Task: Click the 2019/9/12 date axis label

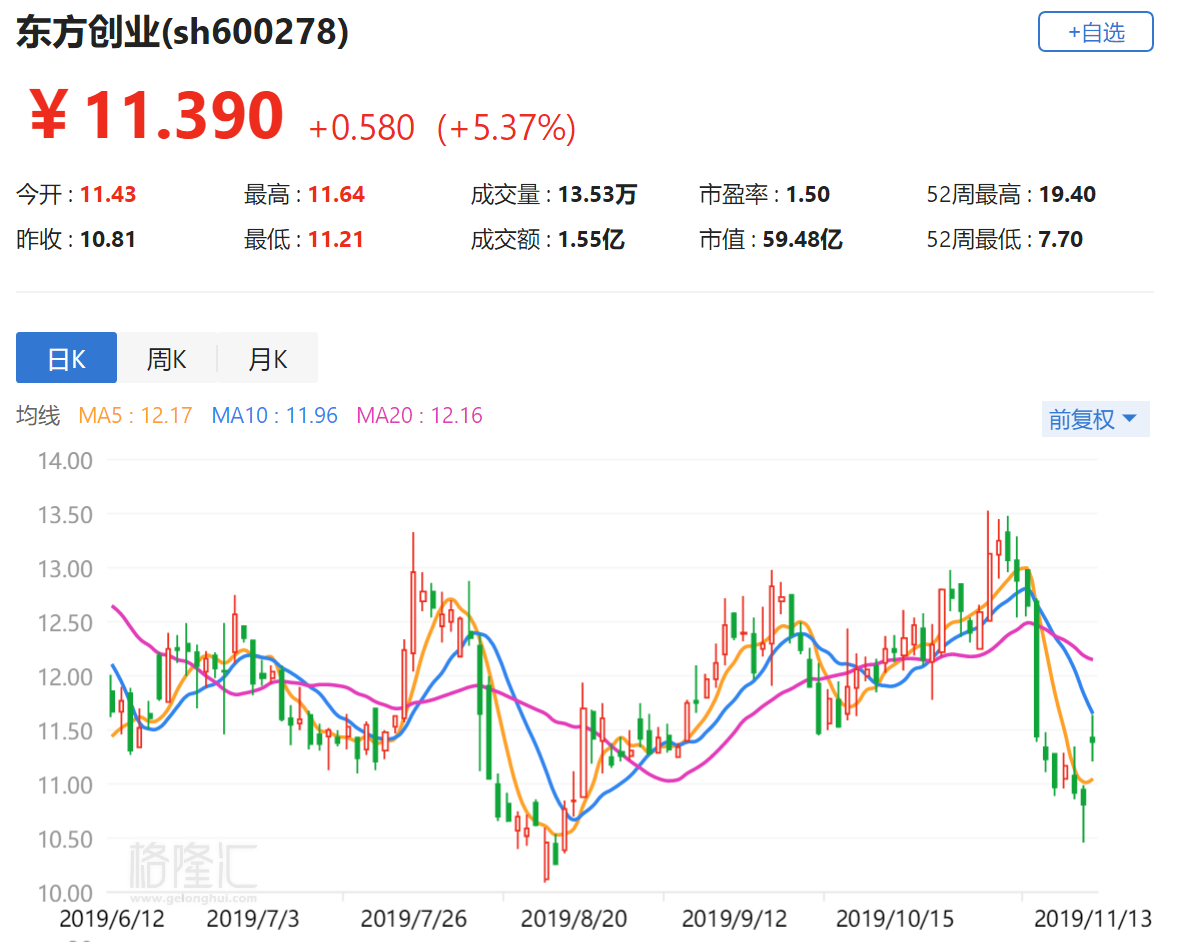Action: tap(734, 918)
